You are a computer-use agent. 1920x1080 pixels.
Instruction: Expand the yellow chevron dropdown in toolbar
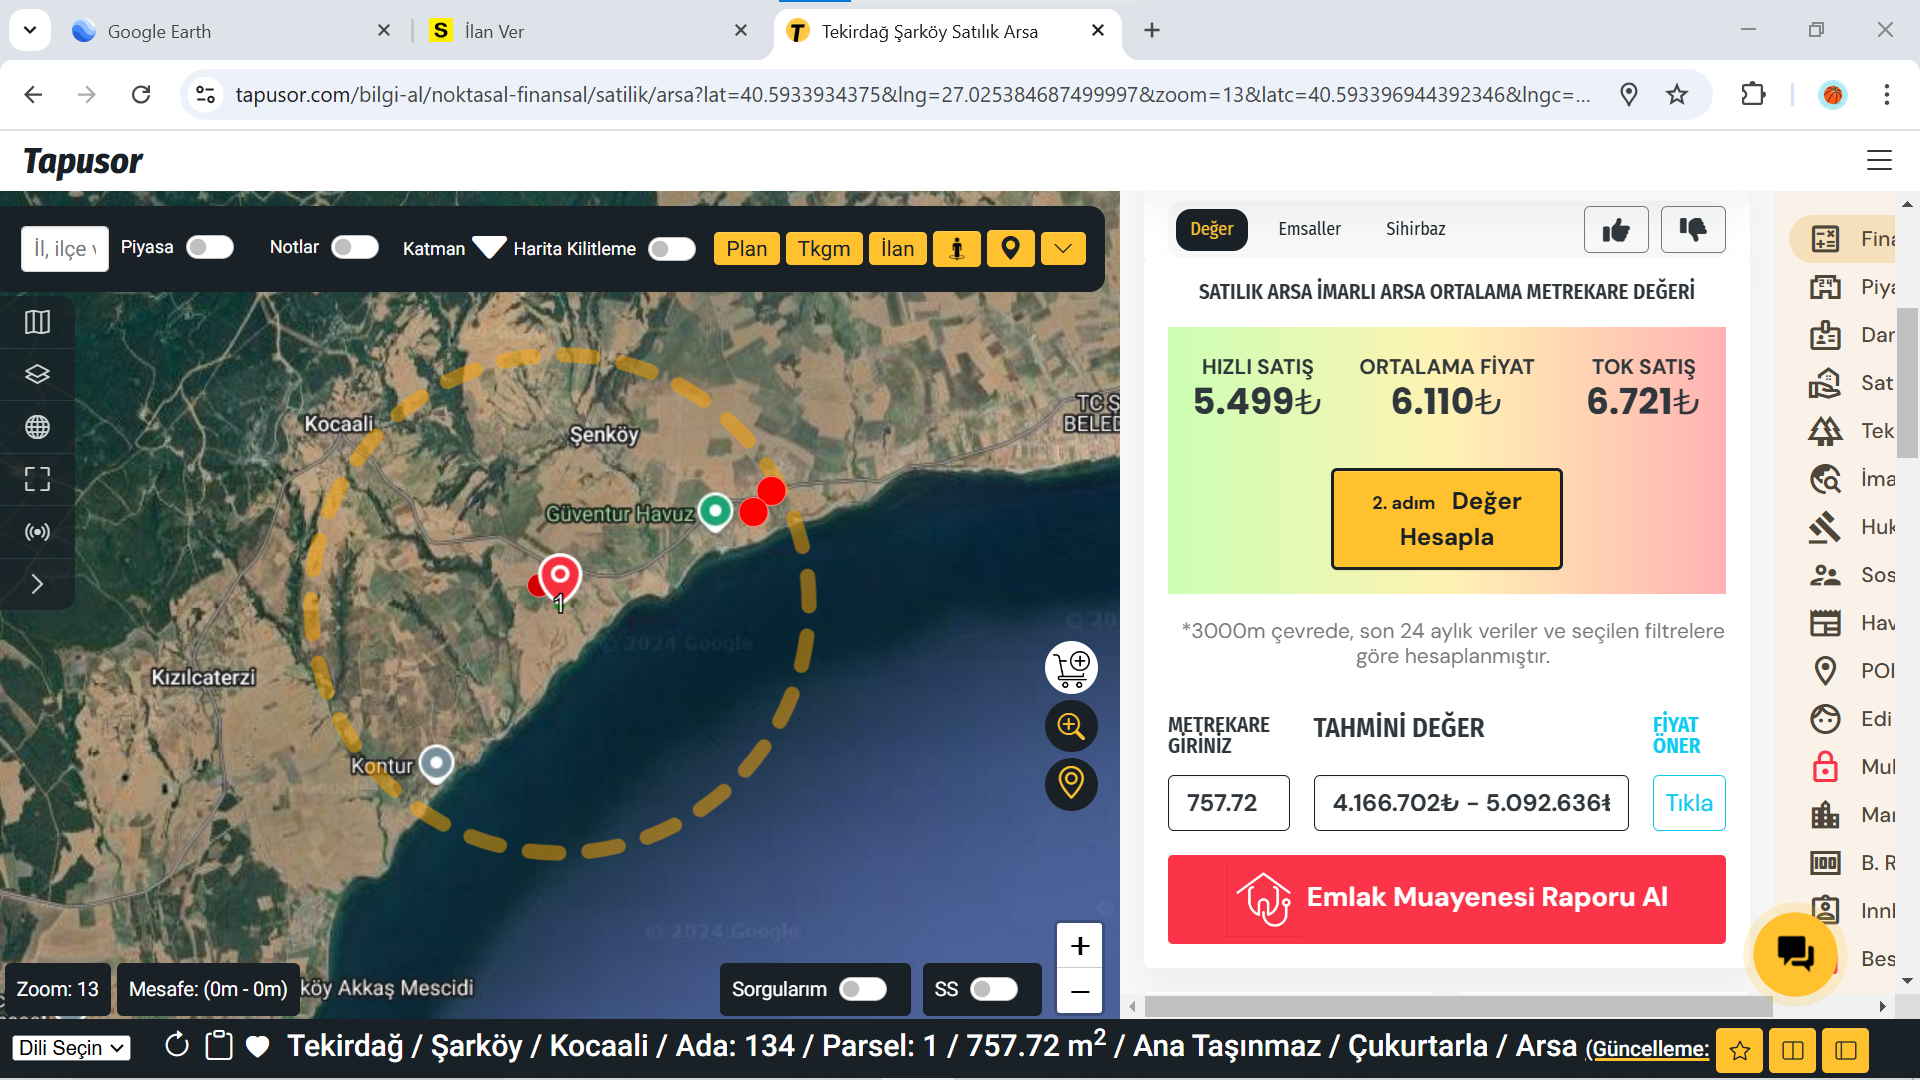1063,248
